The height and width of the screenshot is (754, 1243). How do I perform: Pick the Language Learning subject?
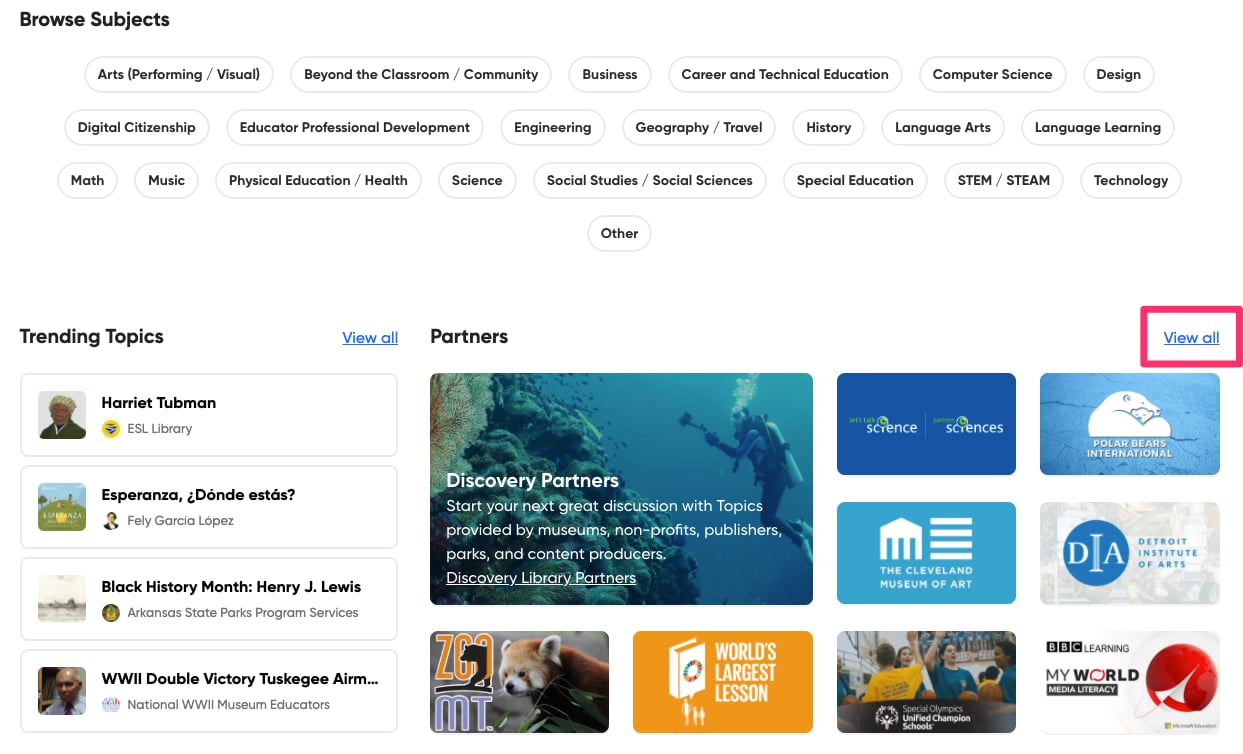1098,127
